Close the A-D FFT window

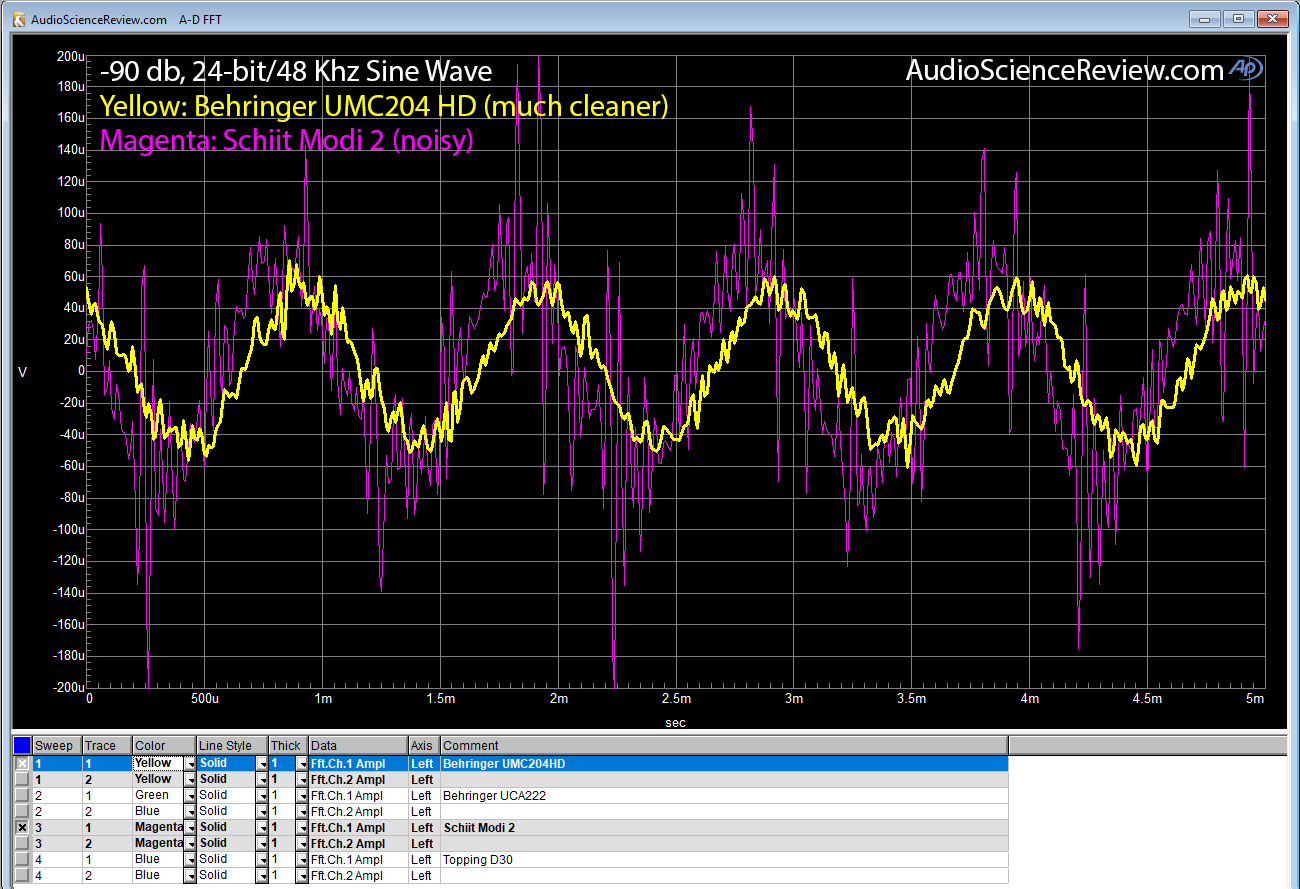pyautogui.click(x=1272, y=18)
